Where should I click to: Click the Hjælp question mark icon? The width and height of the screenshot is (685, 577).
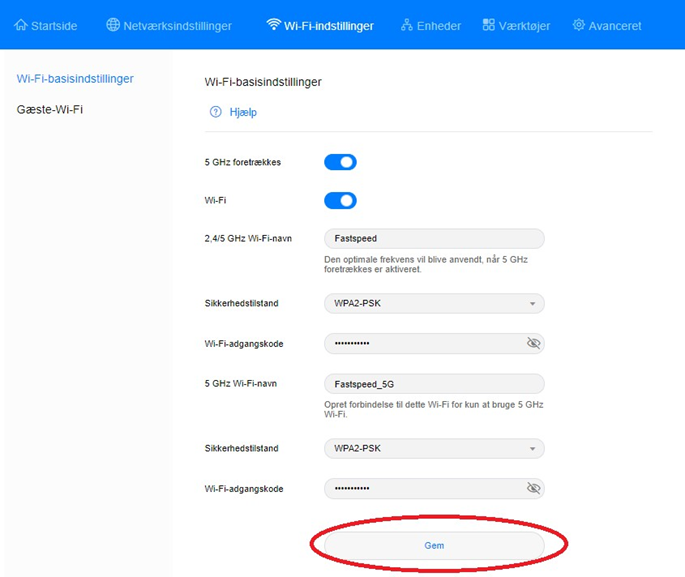pyautogui.click(x=215, y=112)
